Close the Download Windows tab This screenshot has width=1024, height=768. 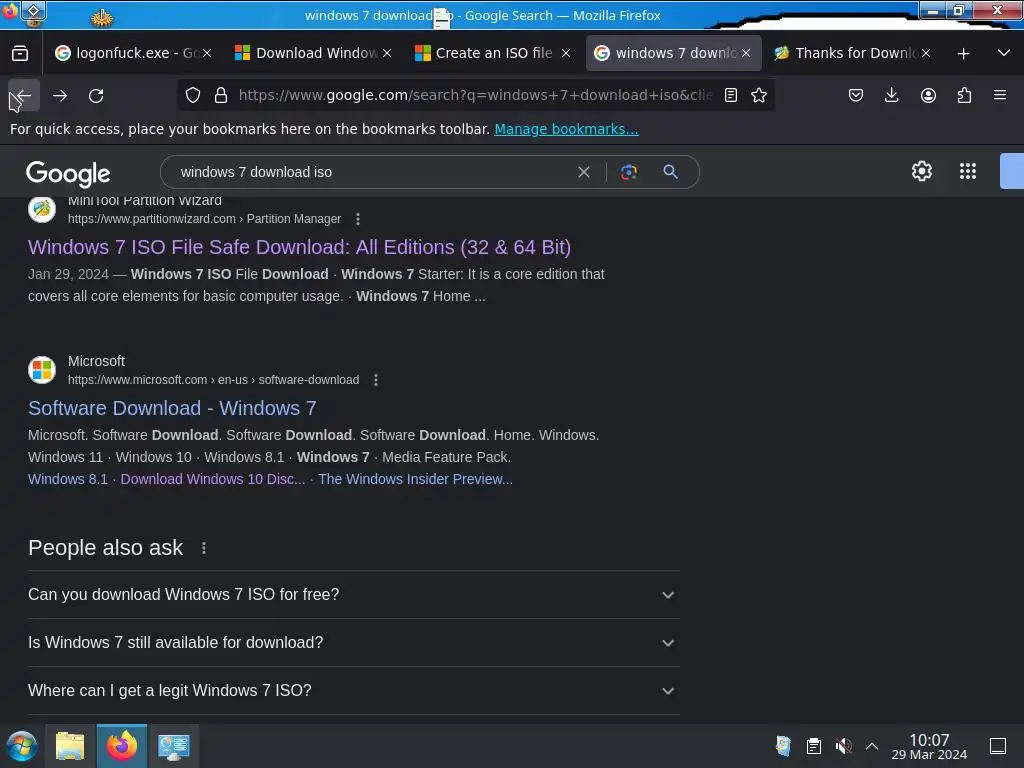(x=387, y=54)
